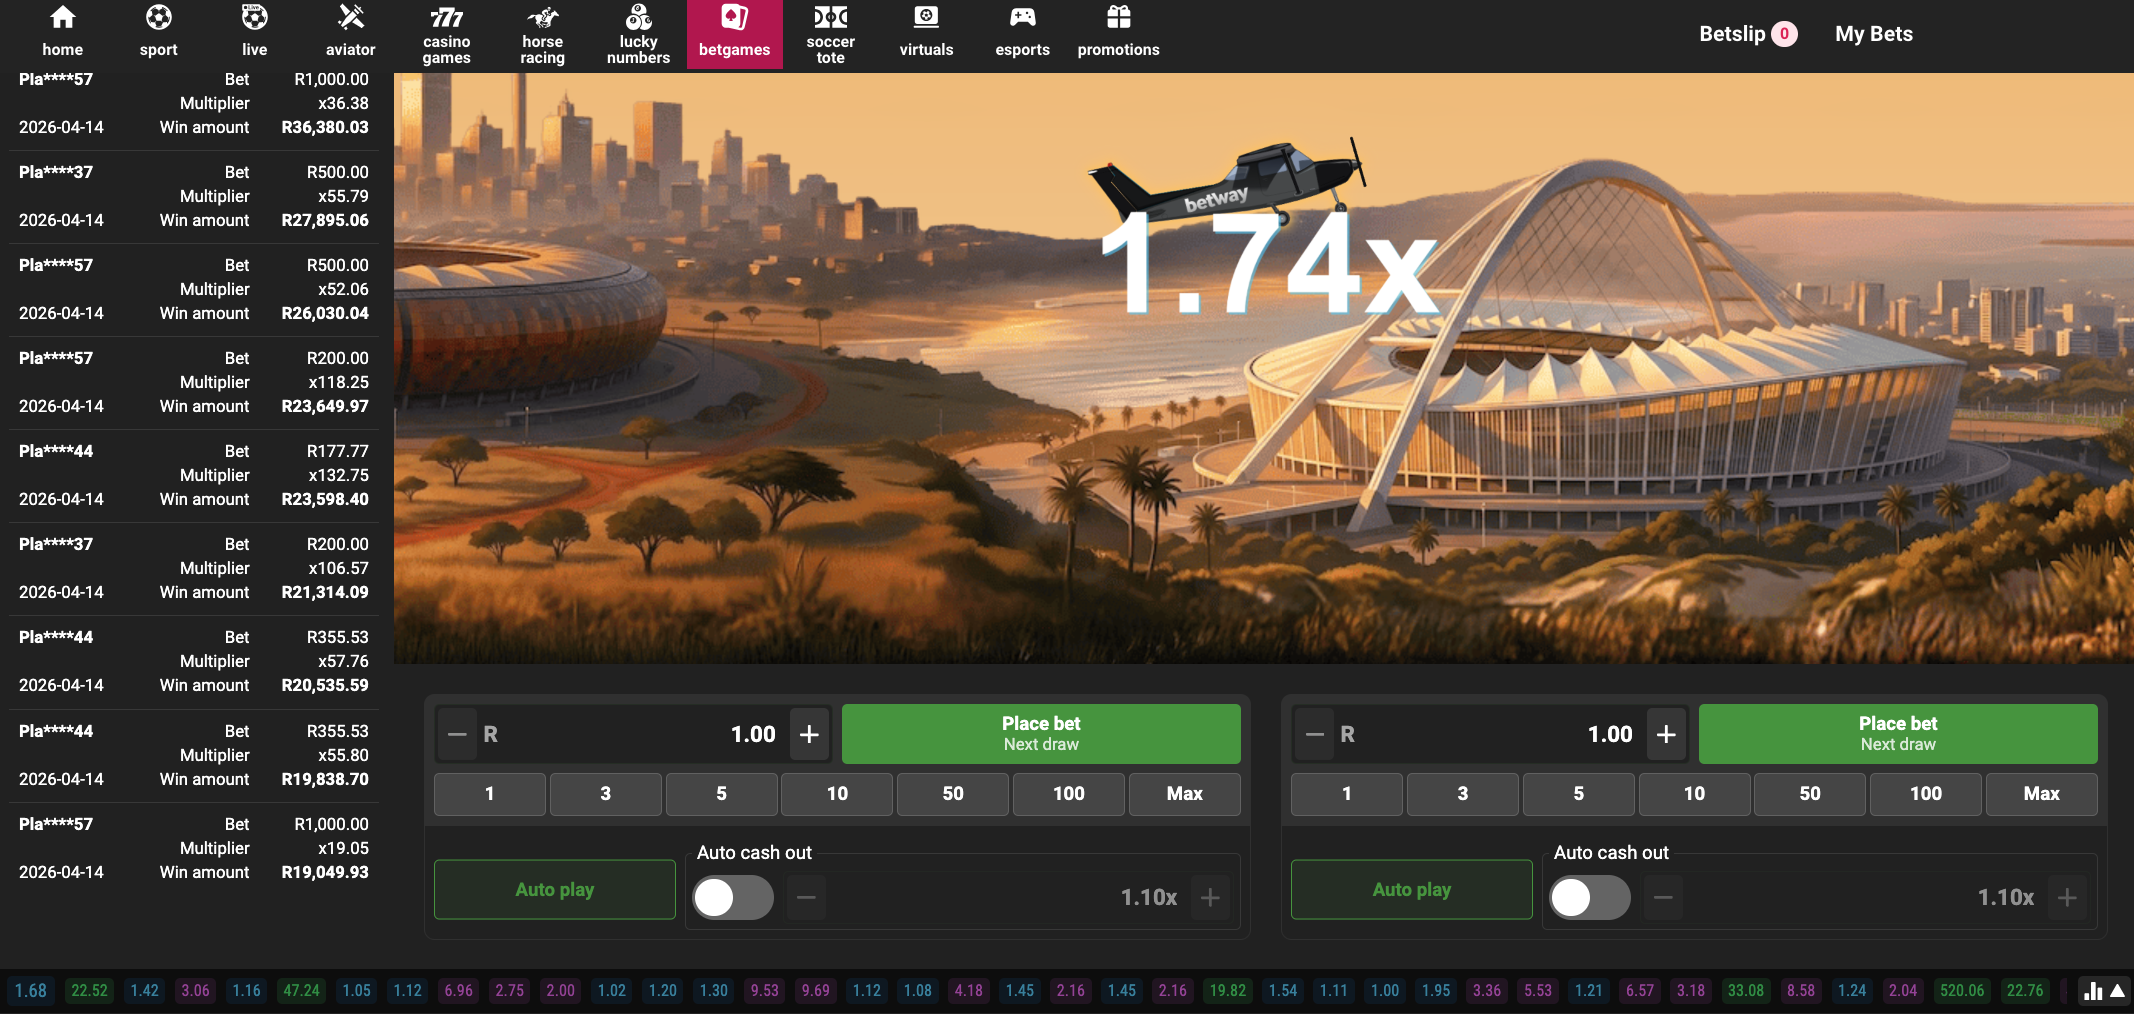Place bet for next draw in left panel

[1041, 734]
